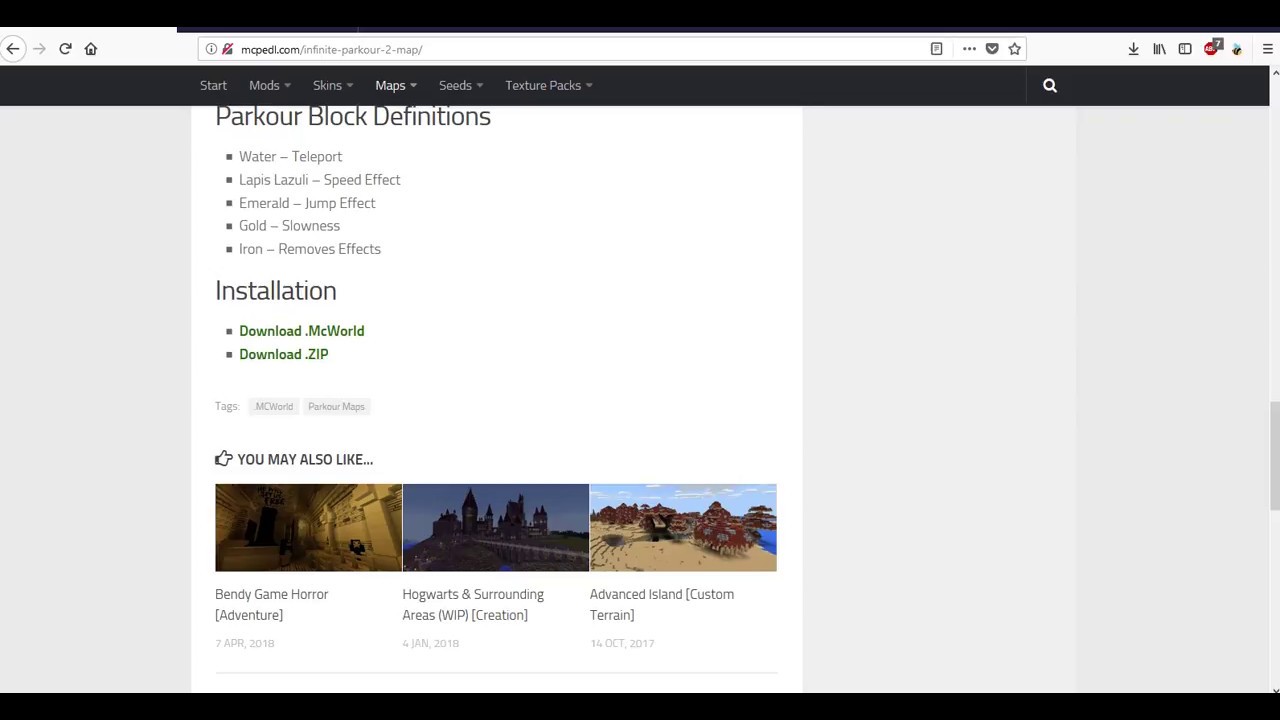1280x720 pixels.
Task: Expand the Texture Packs dropdown menu
Action: [549, 86]
